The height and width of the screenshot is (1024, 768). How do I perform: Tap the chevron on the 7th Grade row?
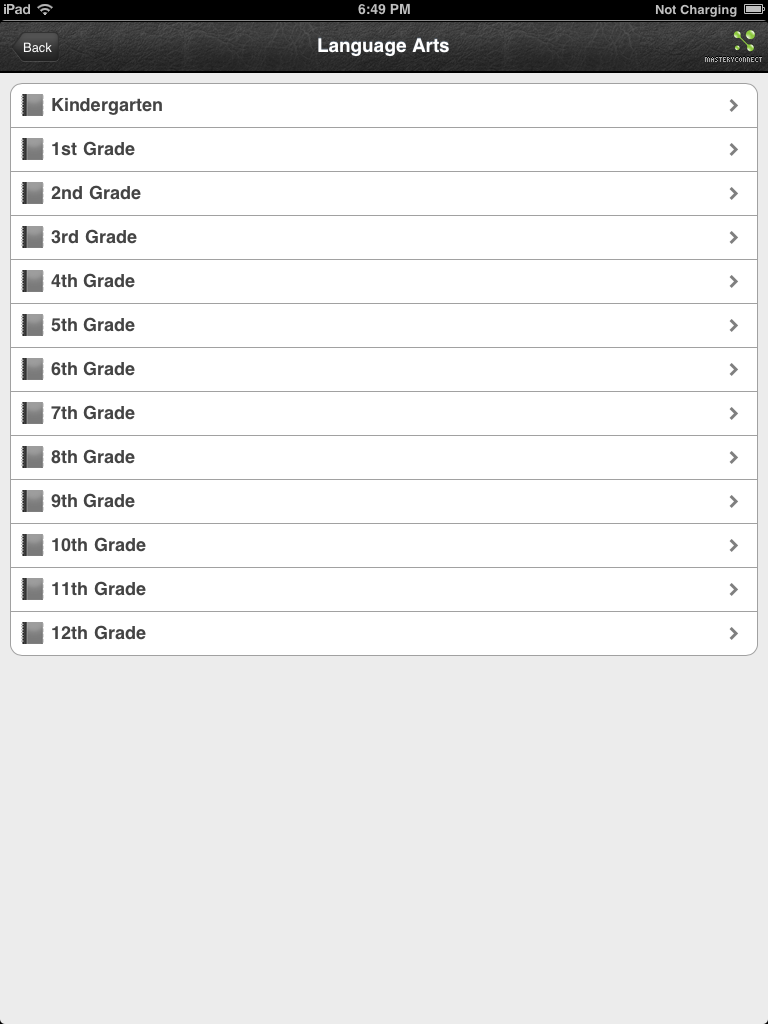coord(734,413)
